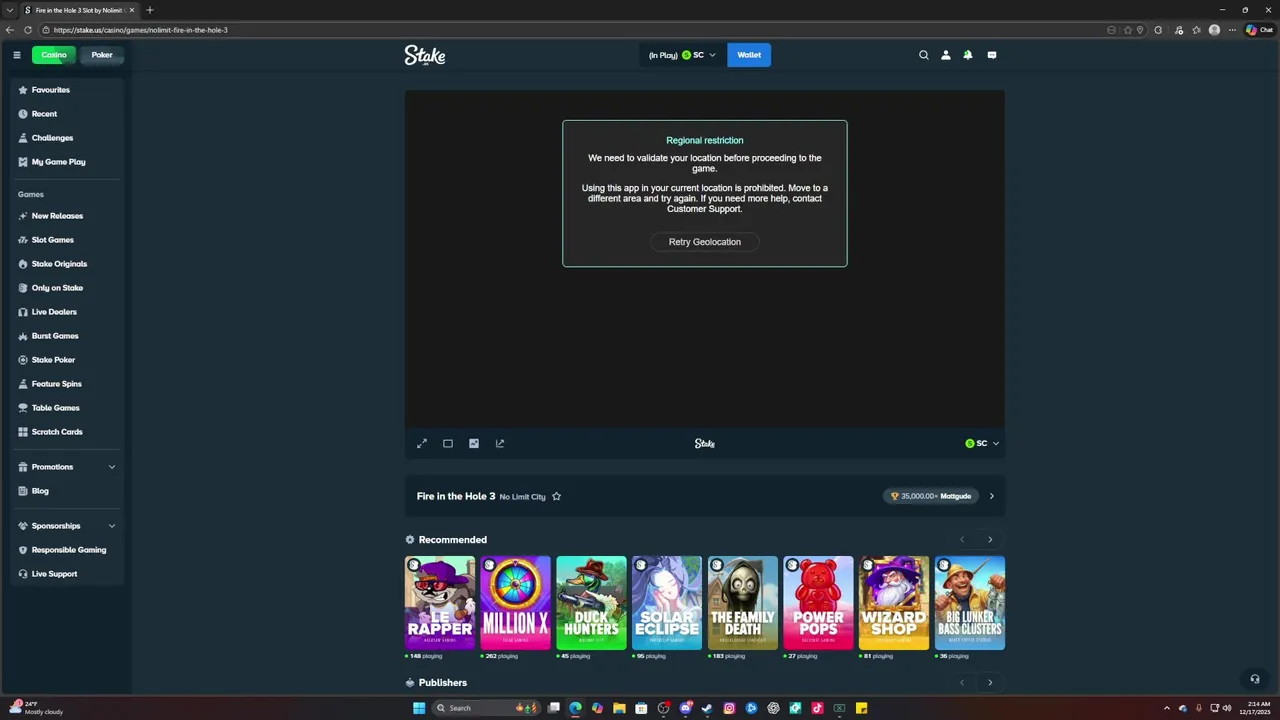The image size is (1280, 720).
Task: Show next Publishers arrow
Action: (x=990, y=683)
